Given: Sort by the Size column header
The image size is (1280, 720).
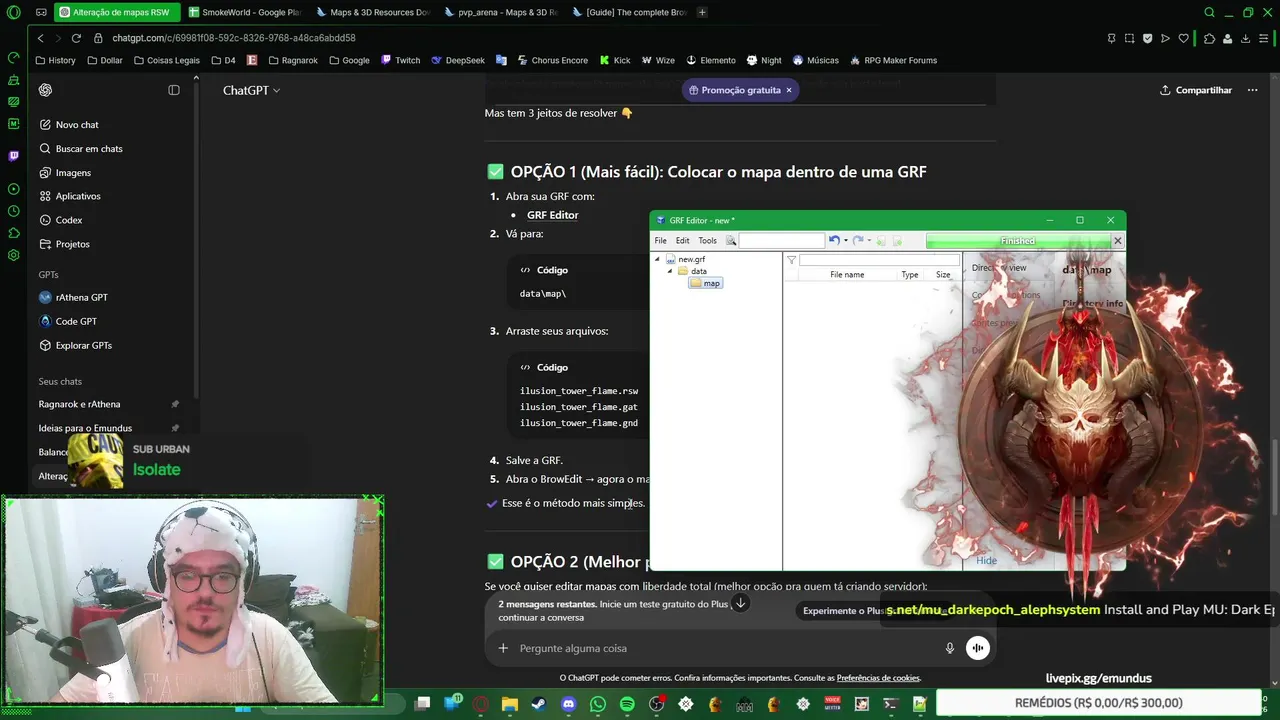Looking at the screenshot, I should (943, 274).
